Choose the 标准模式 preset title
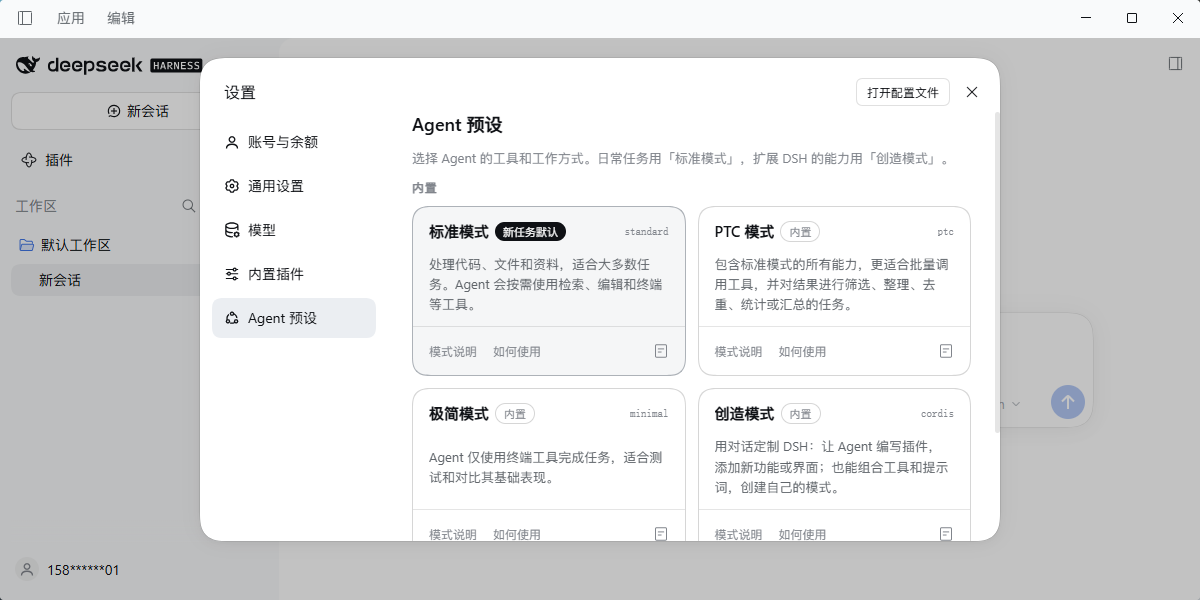This screenshot has width=1200, height=600. click(459, 232)
